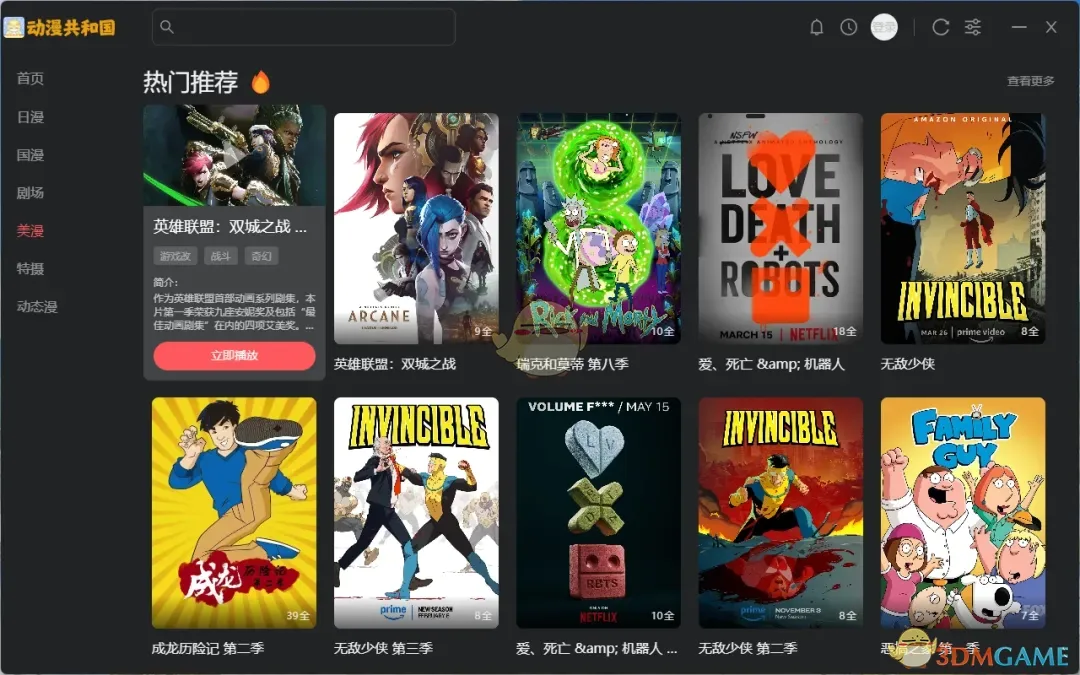Click the 奇幻 tag
The height and width of the screenshot is (675, 1080).
pos(261,256)
